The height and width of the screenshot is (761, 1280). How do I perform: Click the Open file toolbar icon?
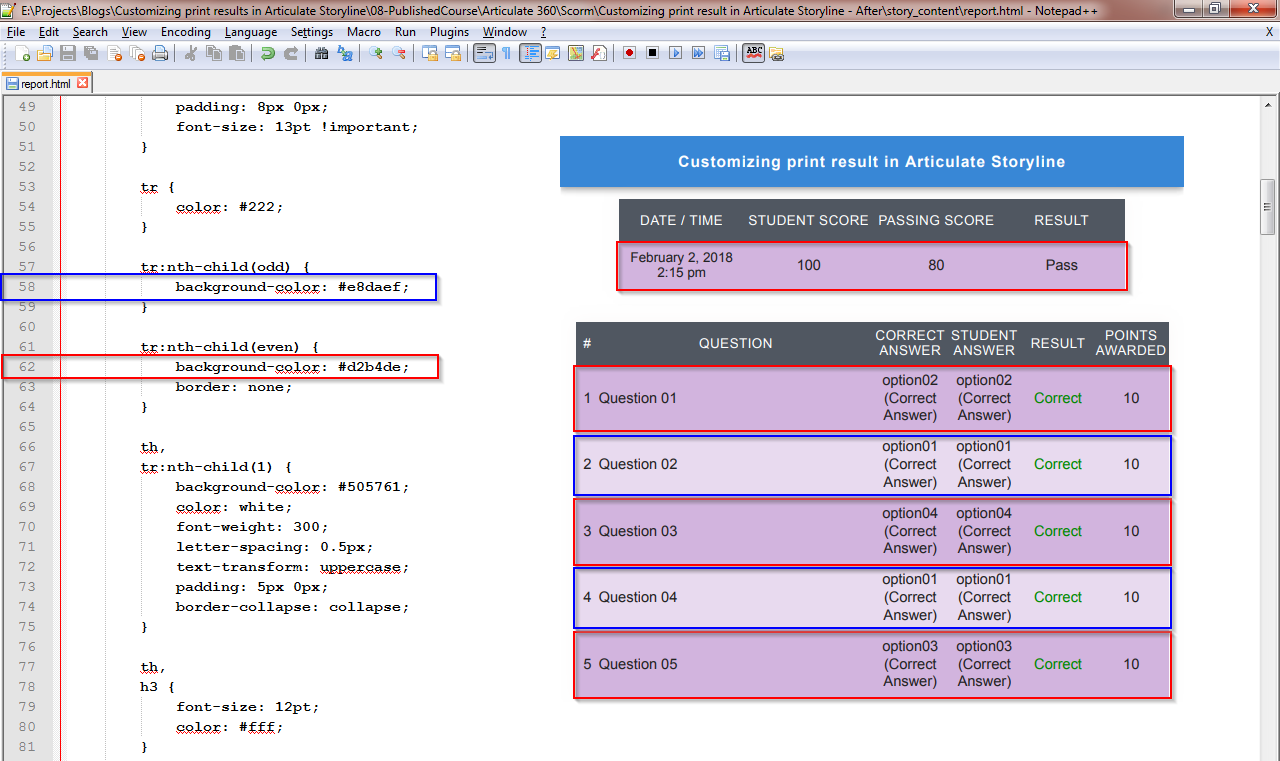pos(44,53)
